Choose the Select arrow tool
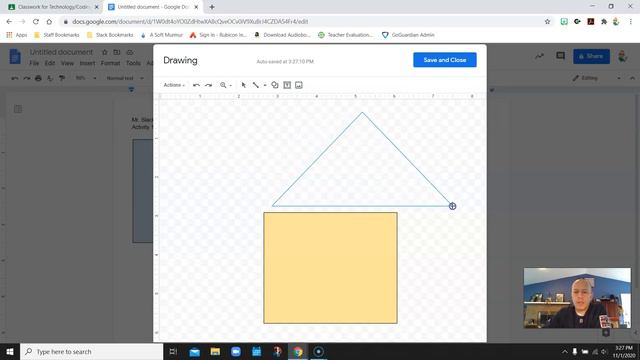 coord(244,85)
